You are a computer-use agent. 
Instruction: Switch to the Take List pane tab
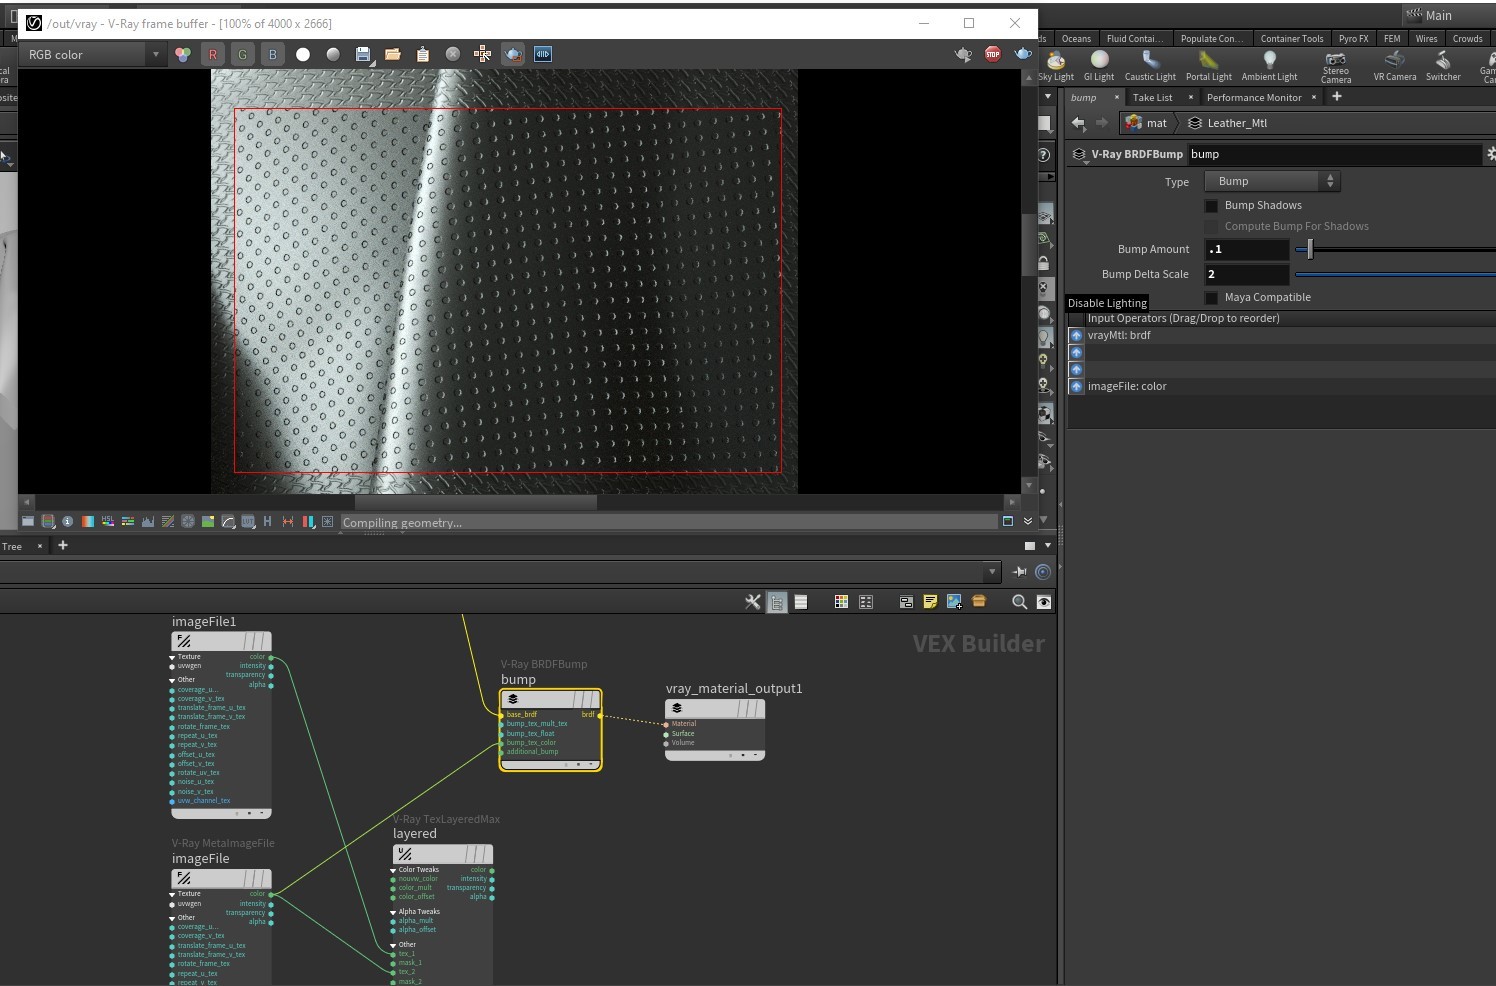click(1152, 97)
